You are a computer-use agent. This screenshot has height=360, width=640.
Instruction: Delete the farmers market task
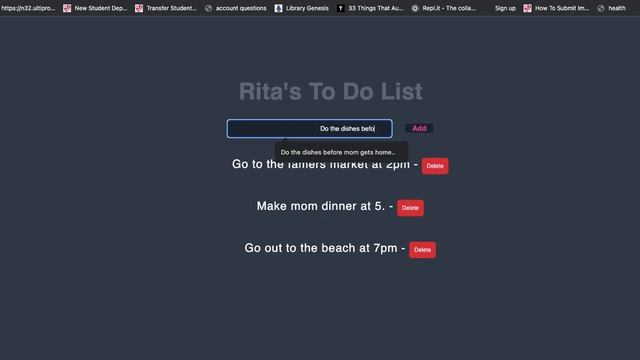click(x=435, y=166)
